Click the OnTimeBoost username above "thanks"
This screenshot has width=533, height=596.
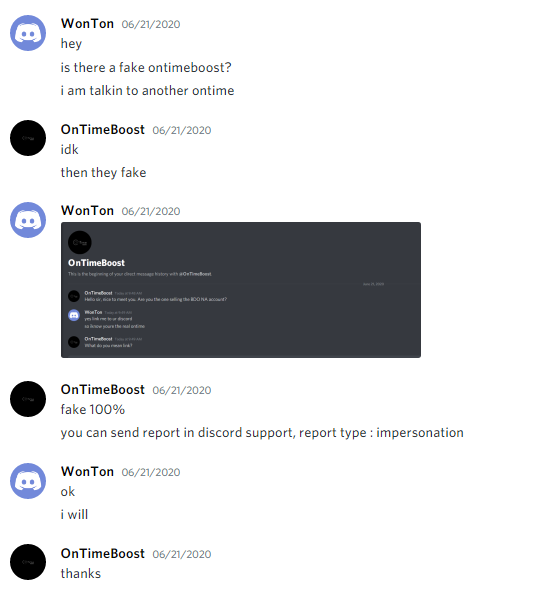[x=103, y=553]
